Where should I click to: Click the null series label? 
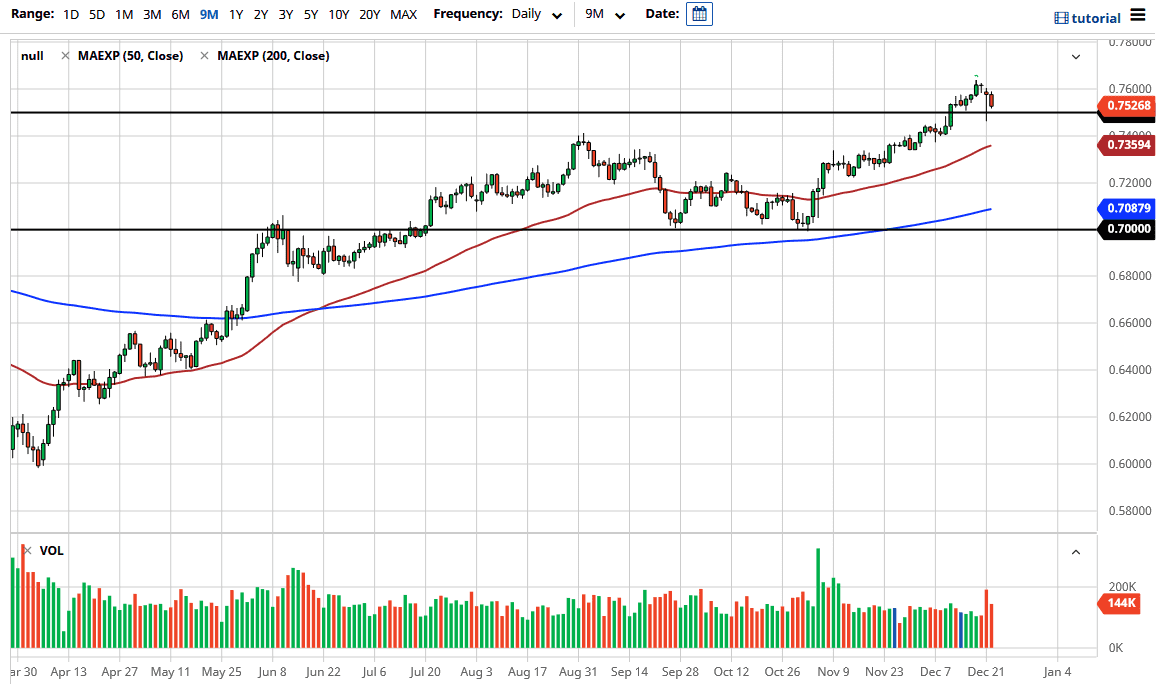(x=31, y=56)
